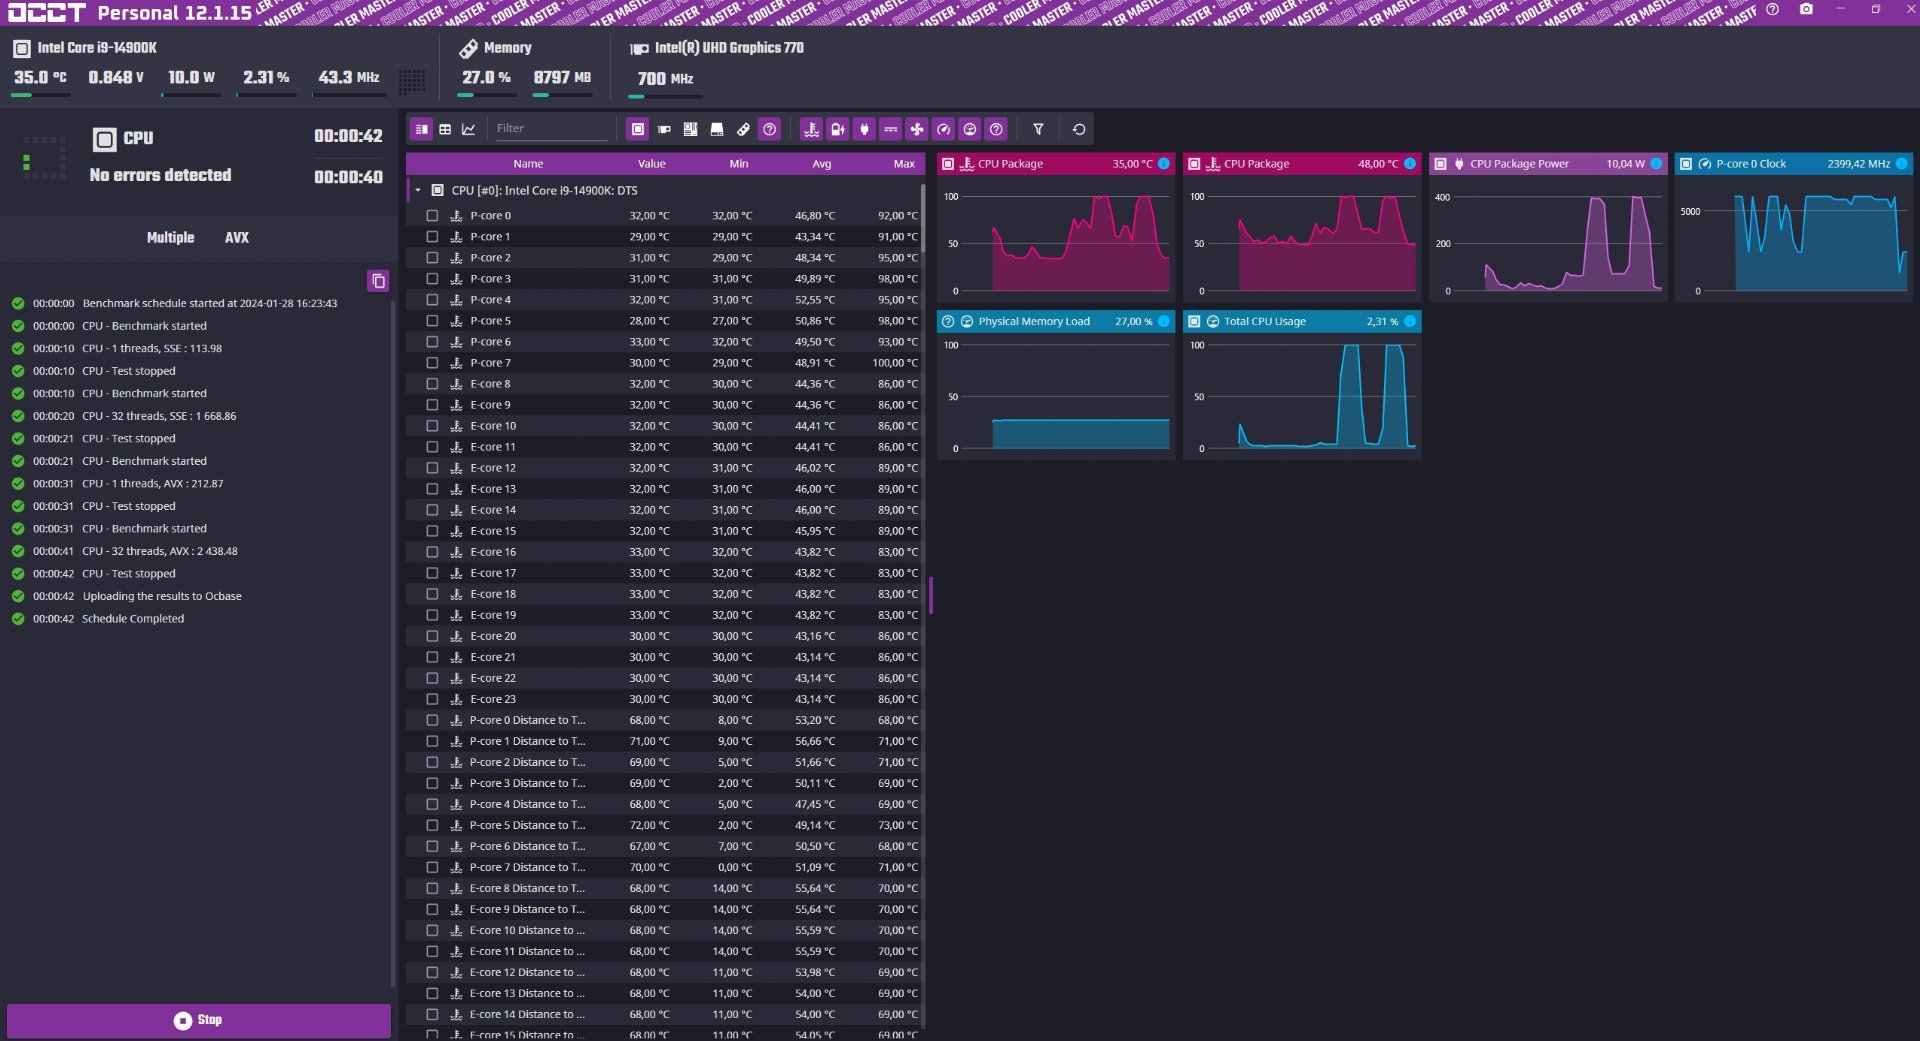
Task: Select the AVX instruction set label
Action: 237,238
